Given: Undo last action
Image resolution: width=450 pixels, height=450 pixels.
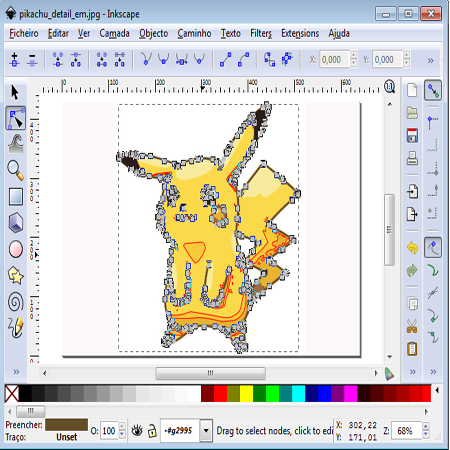Looking at the screenshot, I should (x=412, y=248).
